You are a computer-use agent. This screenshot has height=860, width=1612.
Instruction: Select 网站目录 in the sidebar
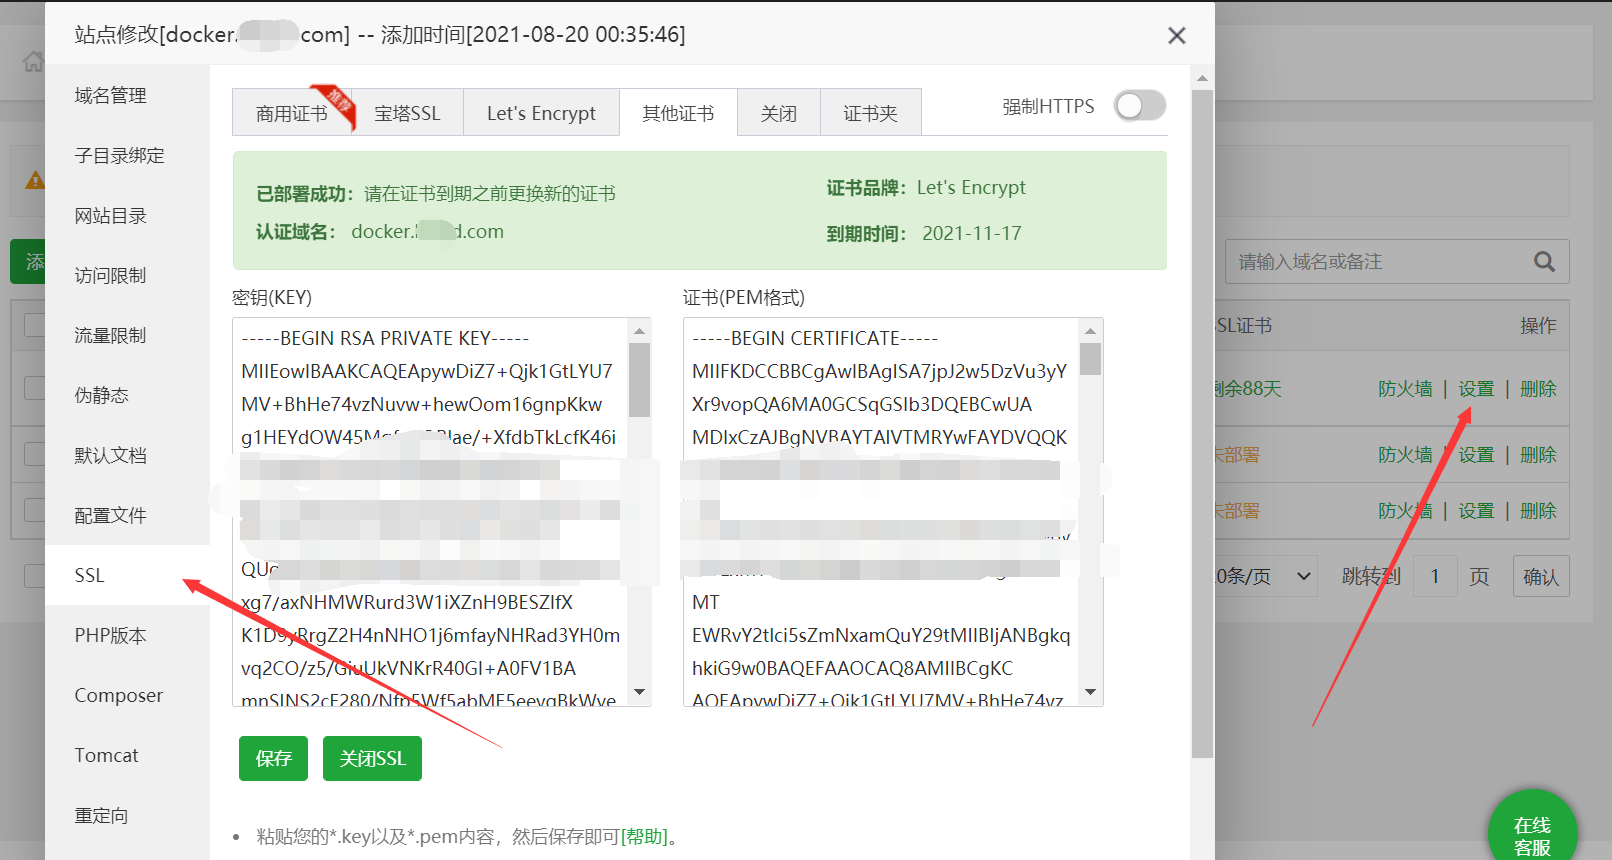(x=110, y=216)
